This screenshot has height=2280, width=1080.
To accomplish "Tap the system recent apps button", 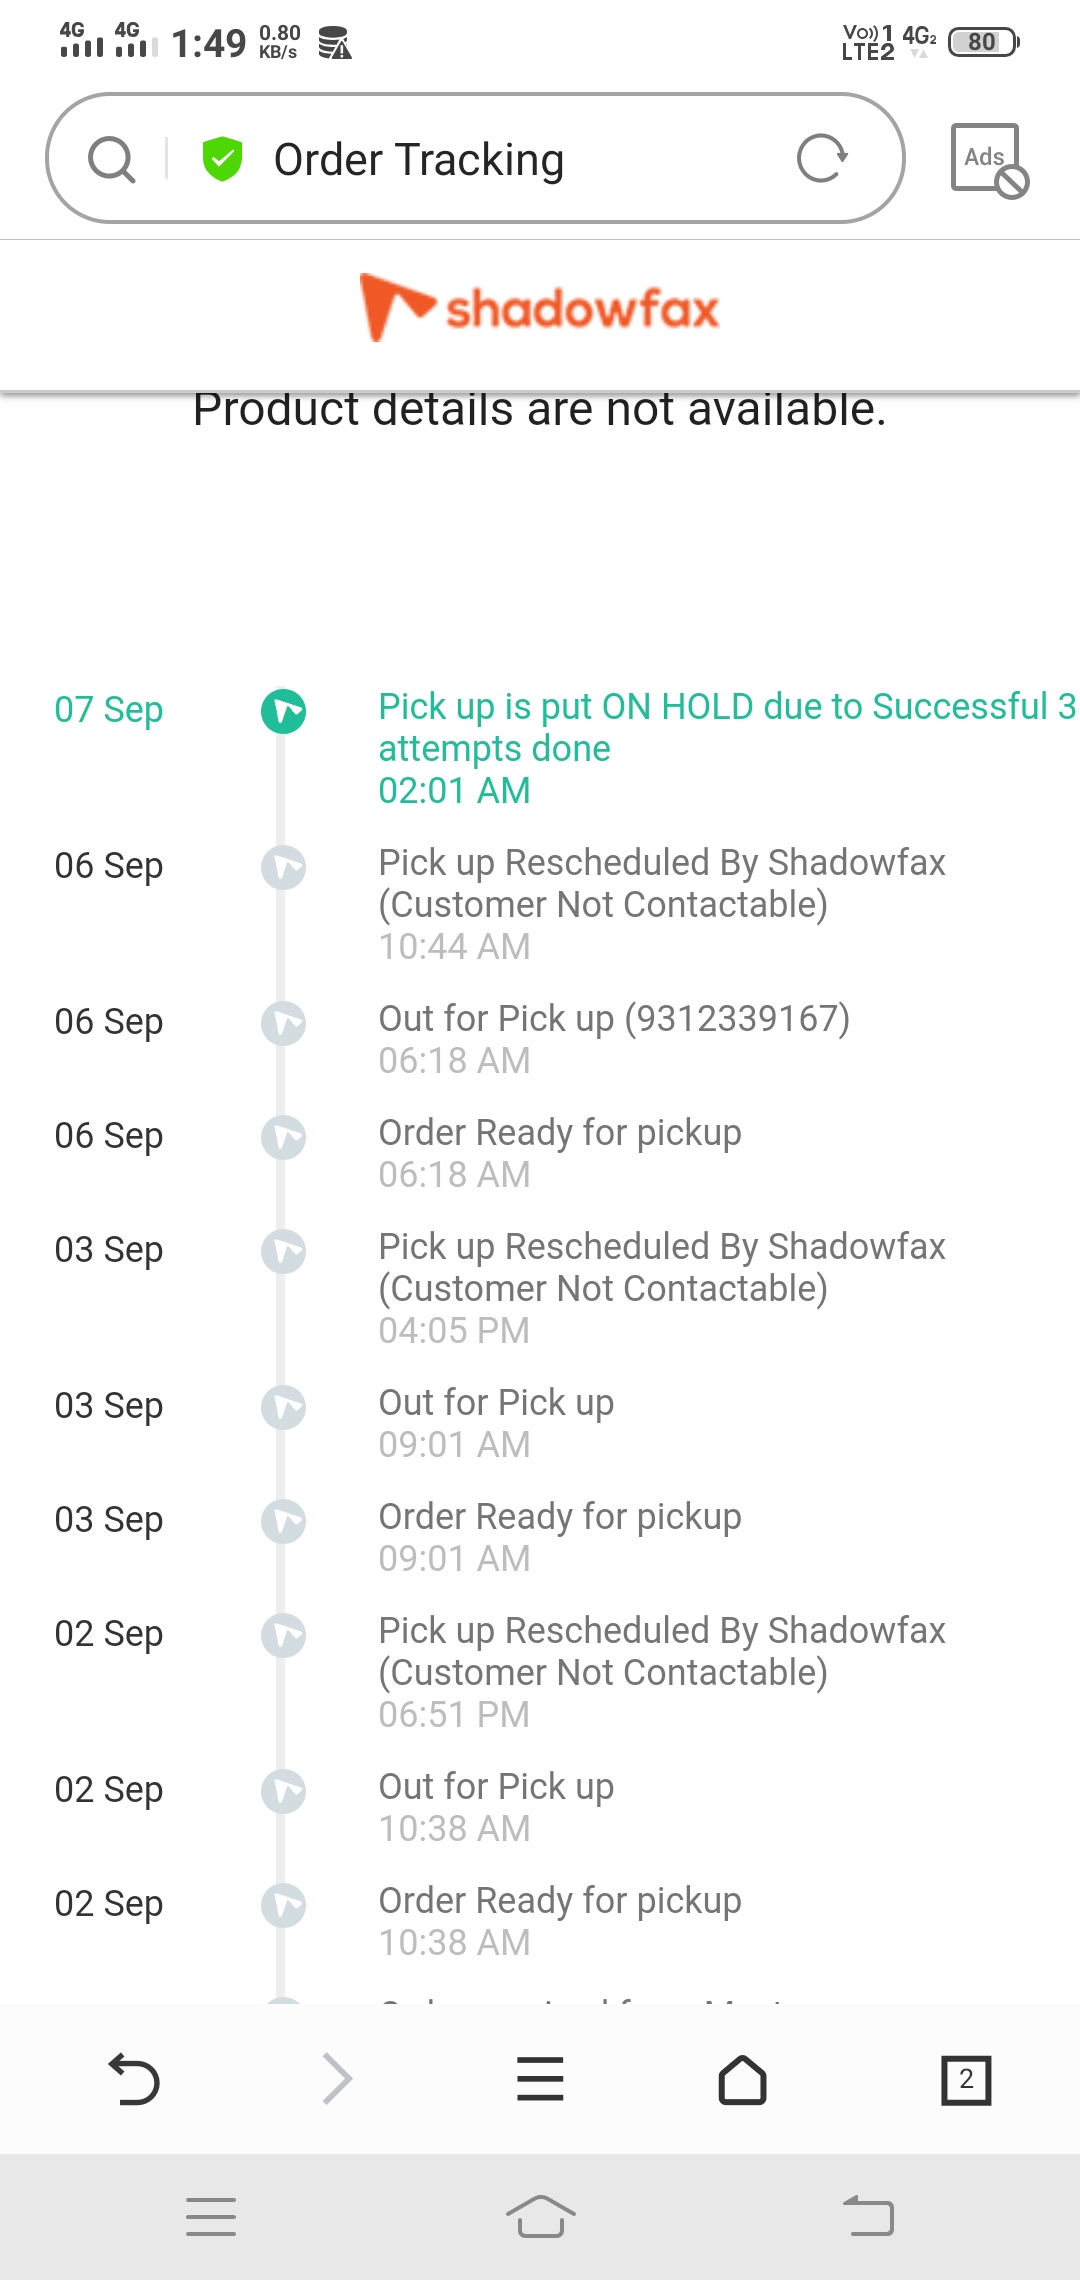I will (211, 2217).
